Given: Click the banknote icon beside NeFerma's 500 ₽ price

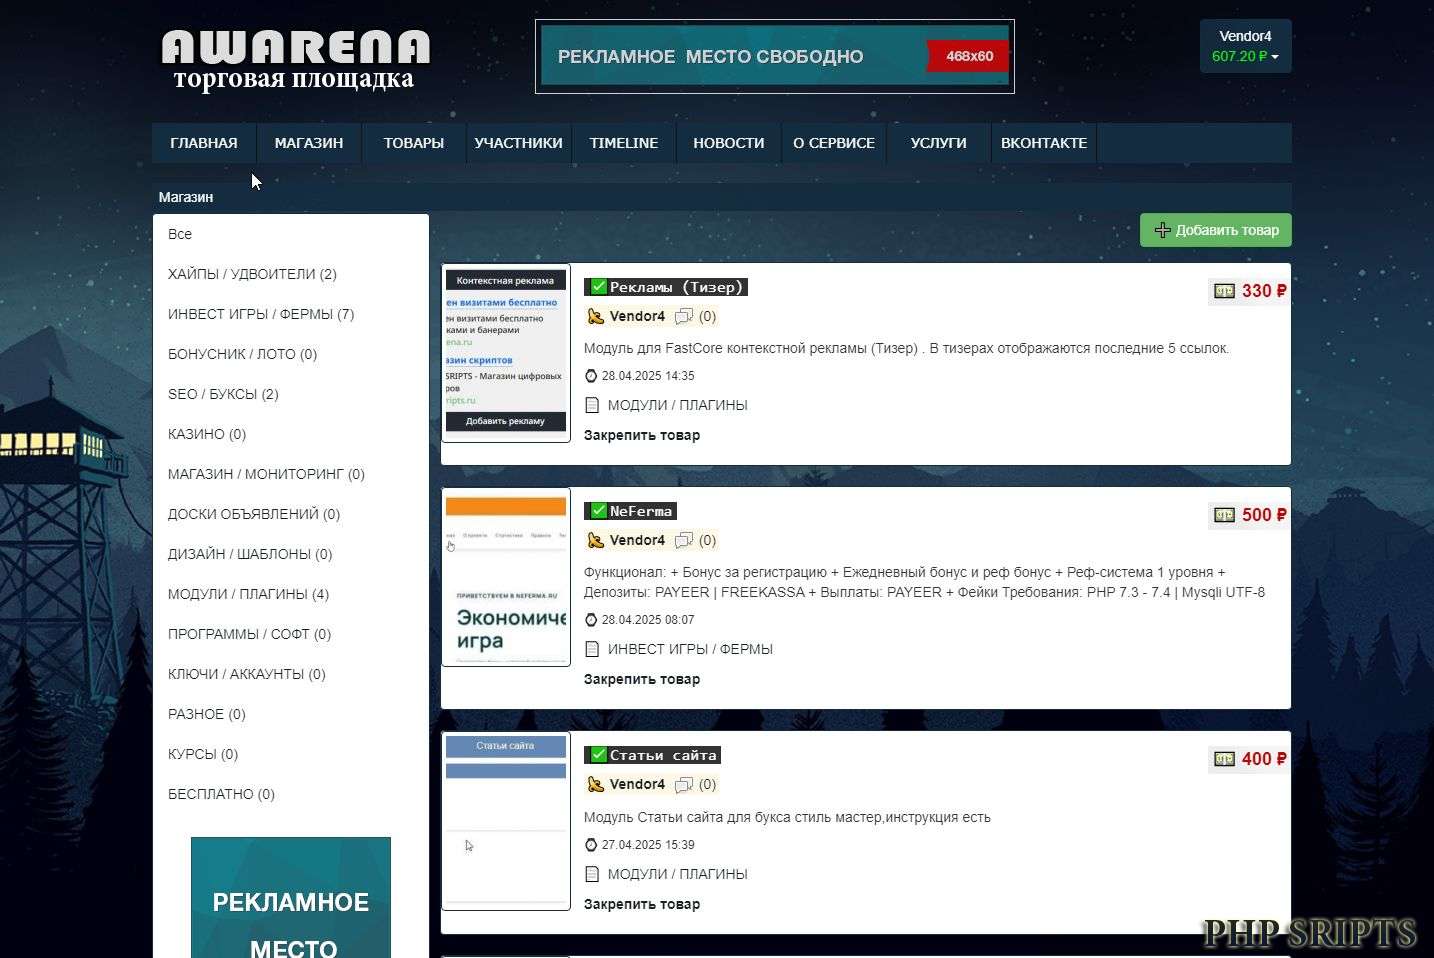Looking at the screenshot, I should tap(1224, 515).
